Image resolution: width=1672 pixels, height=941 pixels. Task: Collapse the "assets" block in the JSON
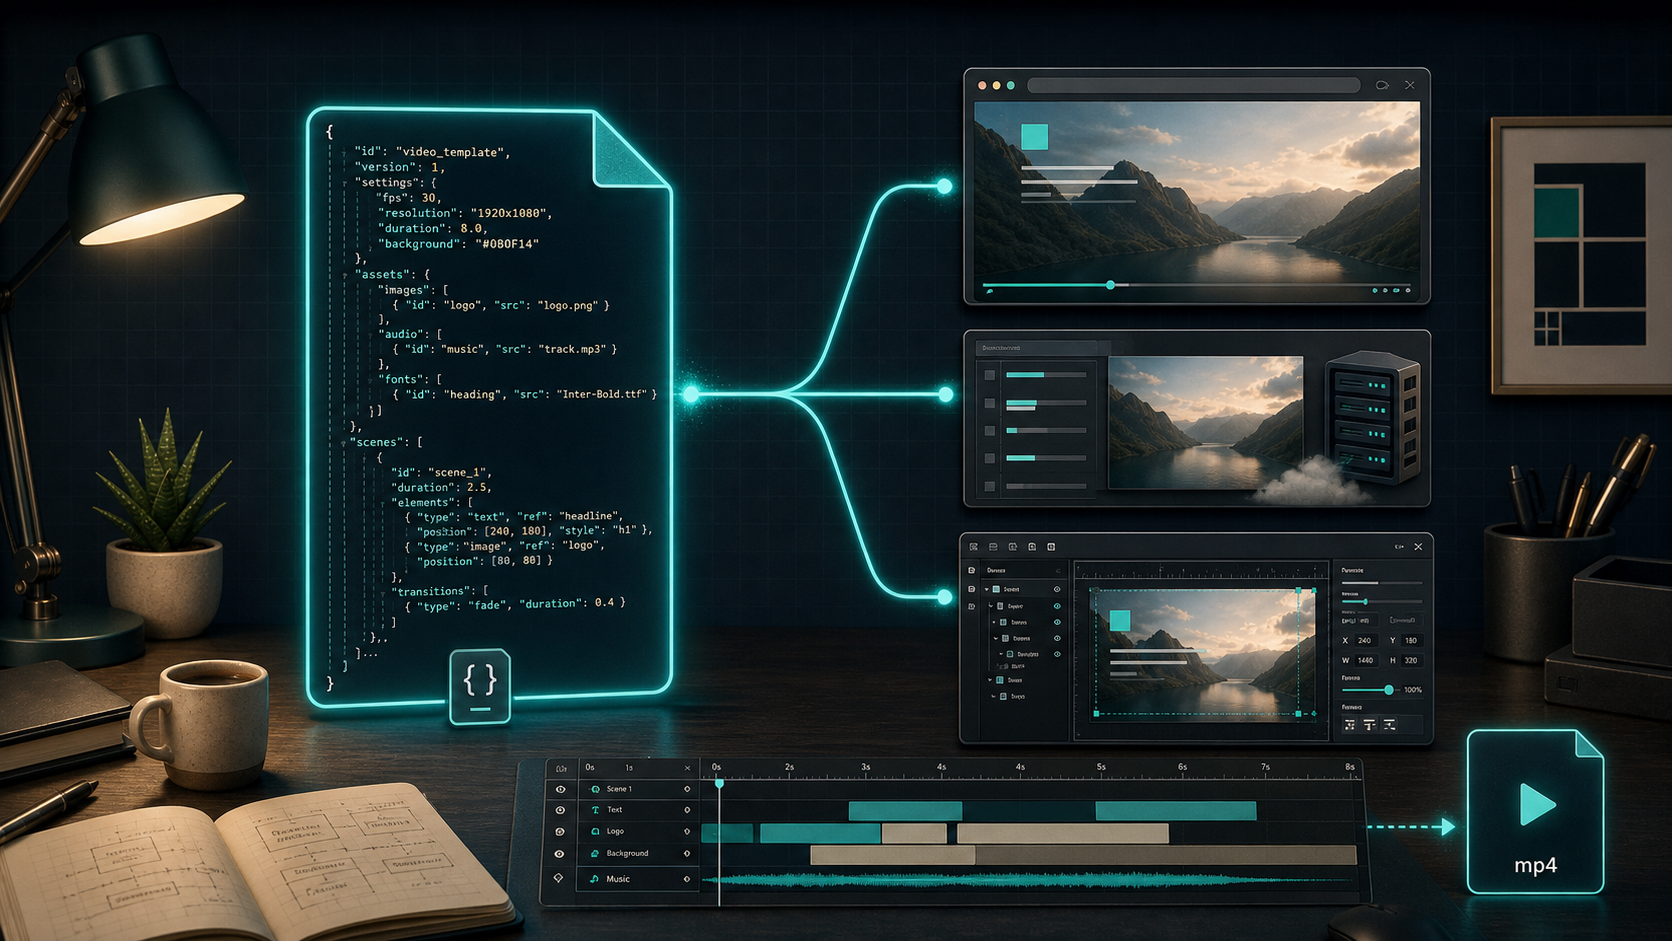(345, 274)
